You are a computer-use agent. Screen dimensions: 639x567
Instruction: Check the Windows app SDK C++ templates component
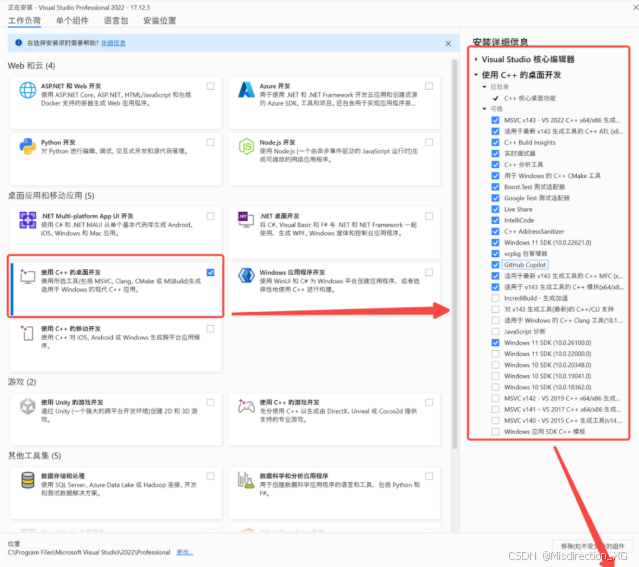pos(495,432)
